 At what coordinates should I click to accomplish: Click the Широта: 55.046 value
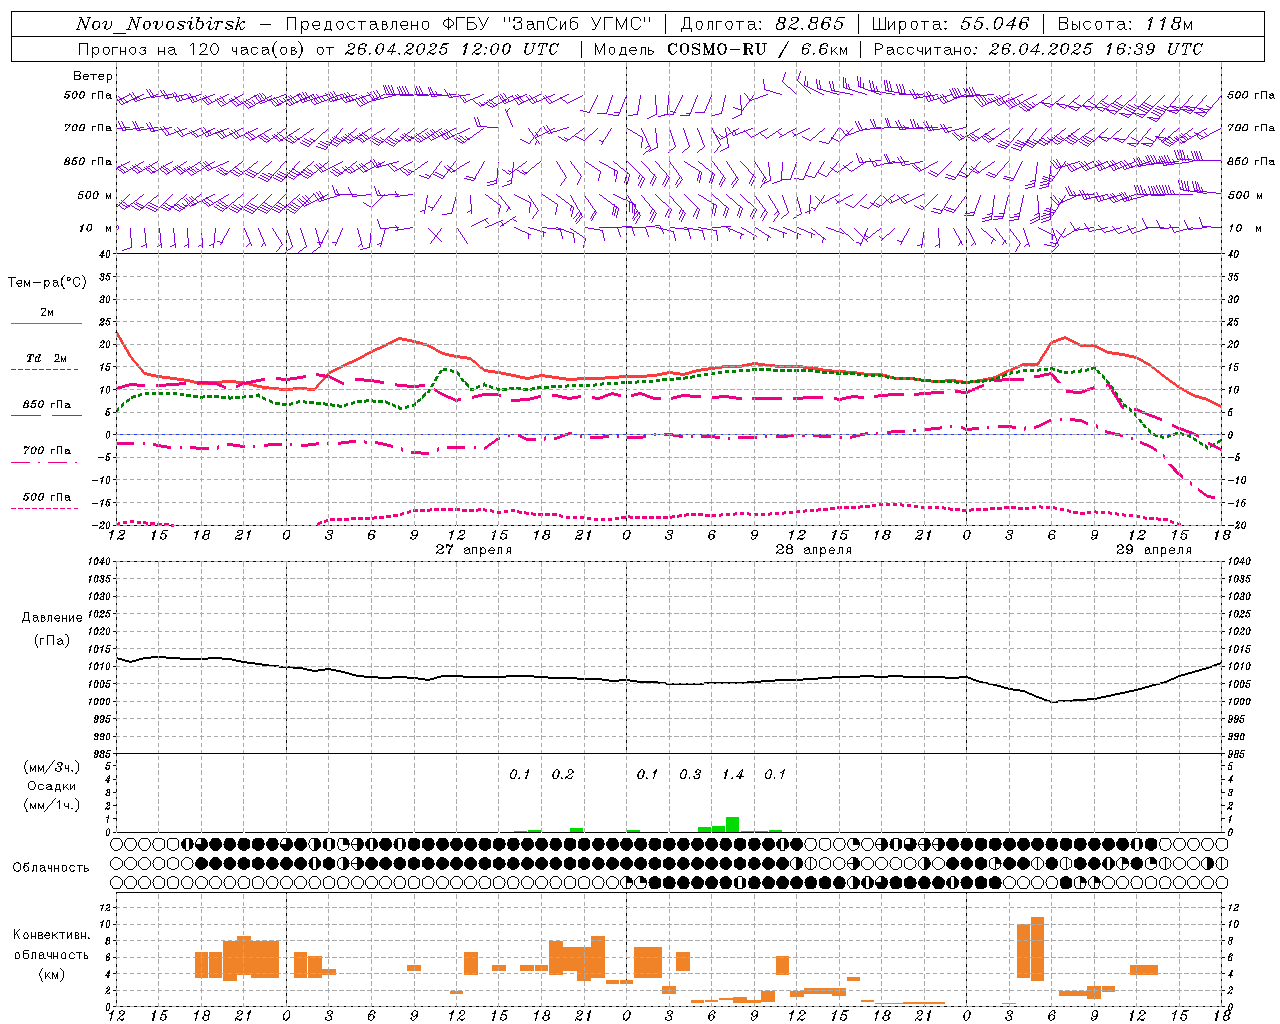pyautogui.click(x=951, y=24)
